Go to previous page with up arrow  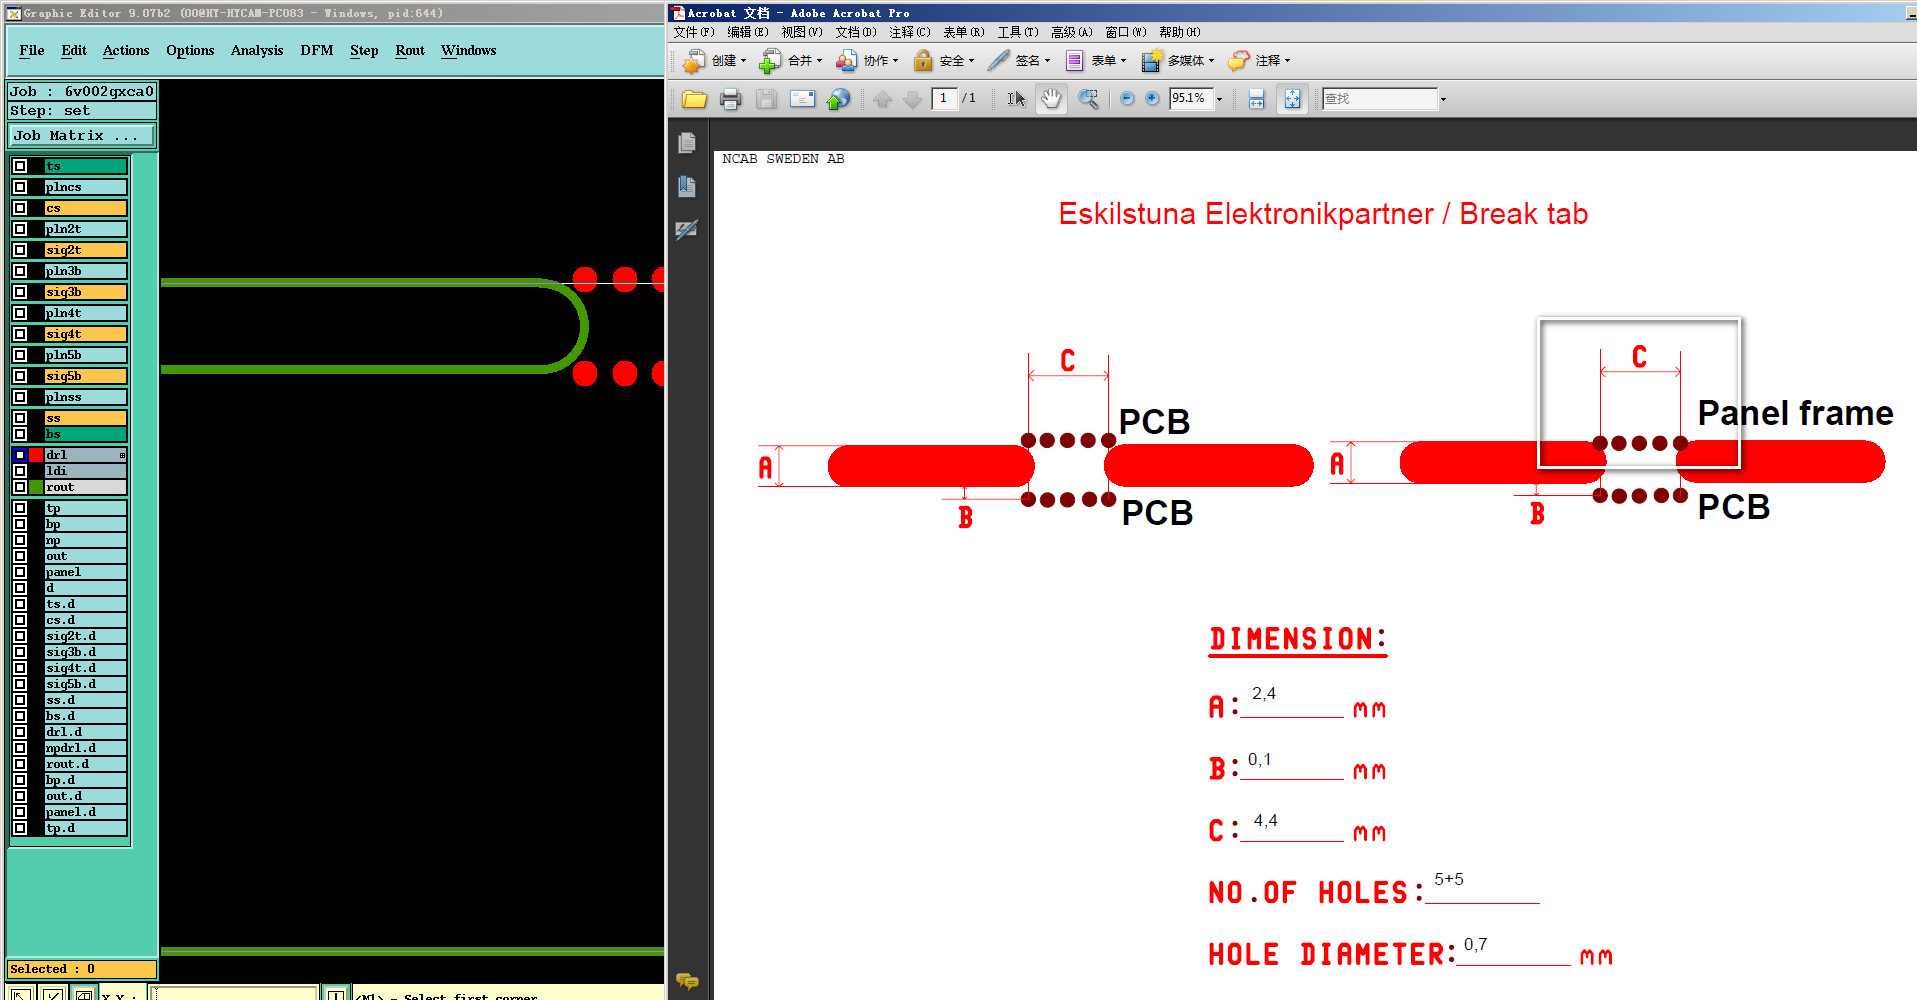(x=882, y=99)
